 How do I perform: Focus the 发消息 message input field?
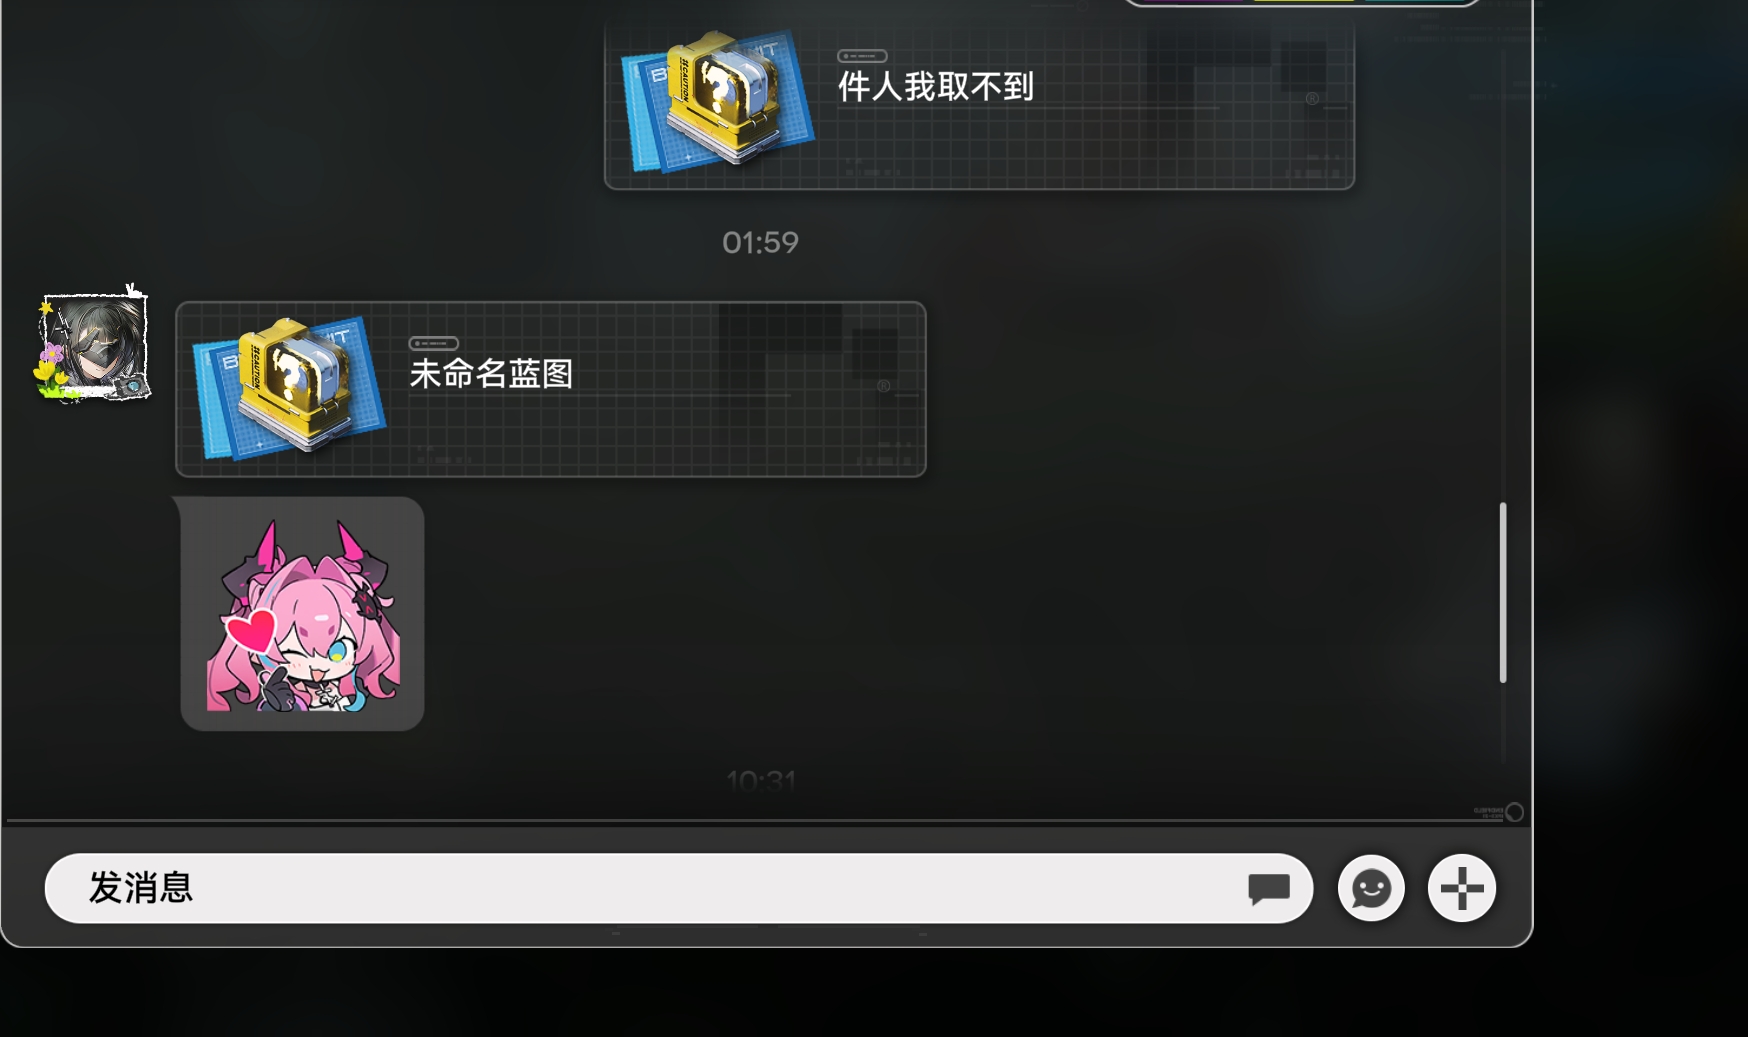point(678,888)
